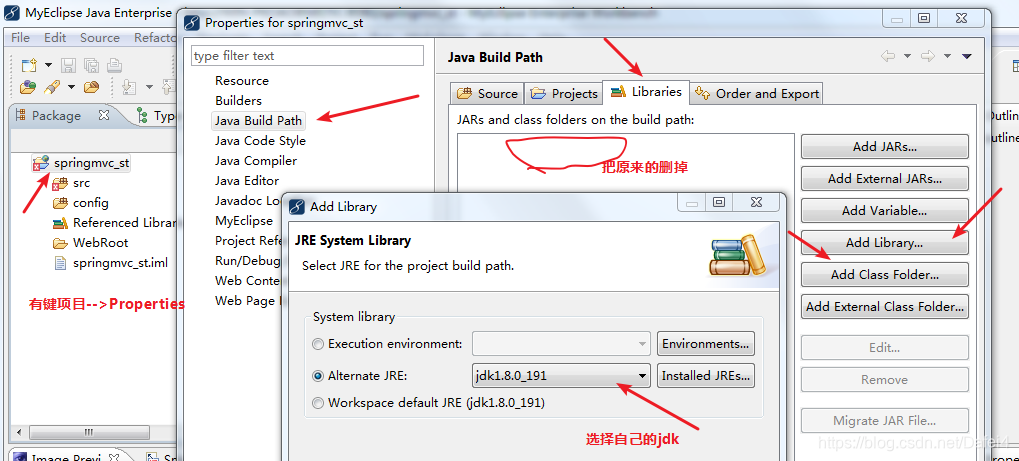Image resolution: width=1019 pixels, height=461 pixels.
Task: Switch to the Libraries tab
Action: click(646, 92)
